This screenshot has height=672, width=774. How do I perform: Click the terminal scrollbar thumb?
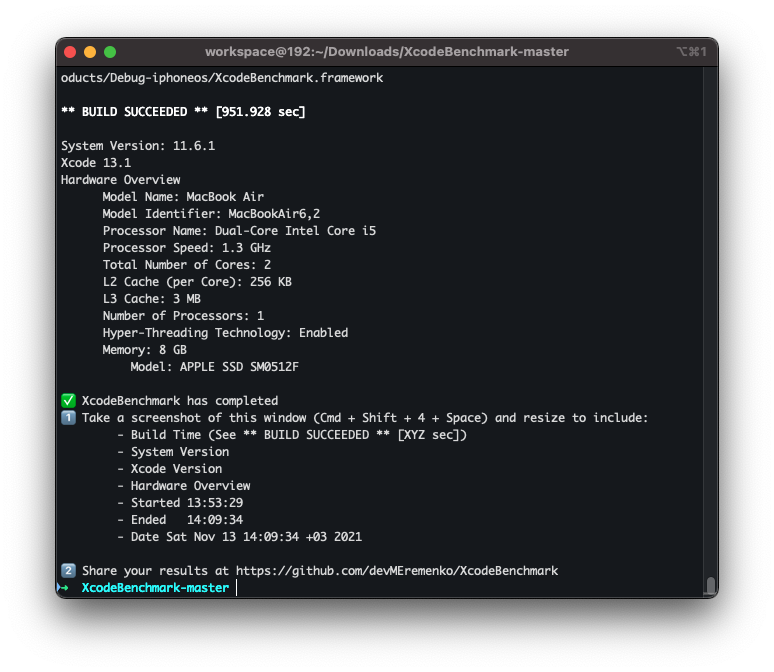click(x=710, y=586)
